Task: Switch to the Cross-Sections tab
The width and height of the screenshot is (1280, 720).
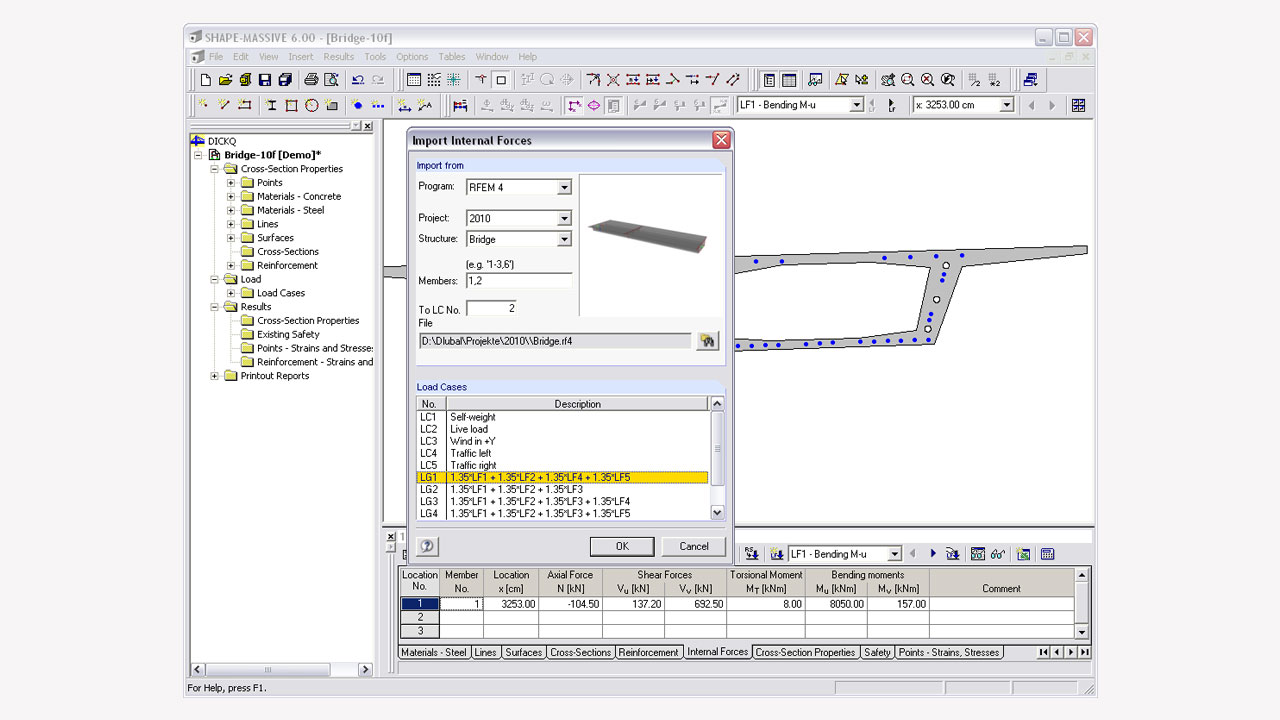Action: point(580,652)
